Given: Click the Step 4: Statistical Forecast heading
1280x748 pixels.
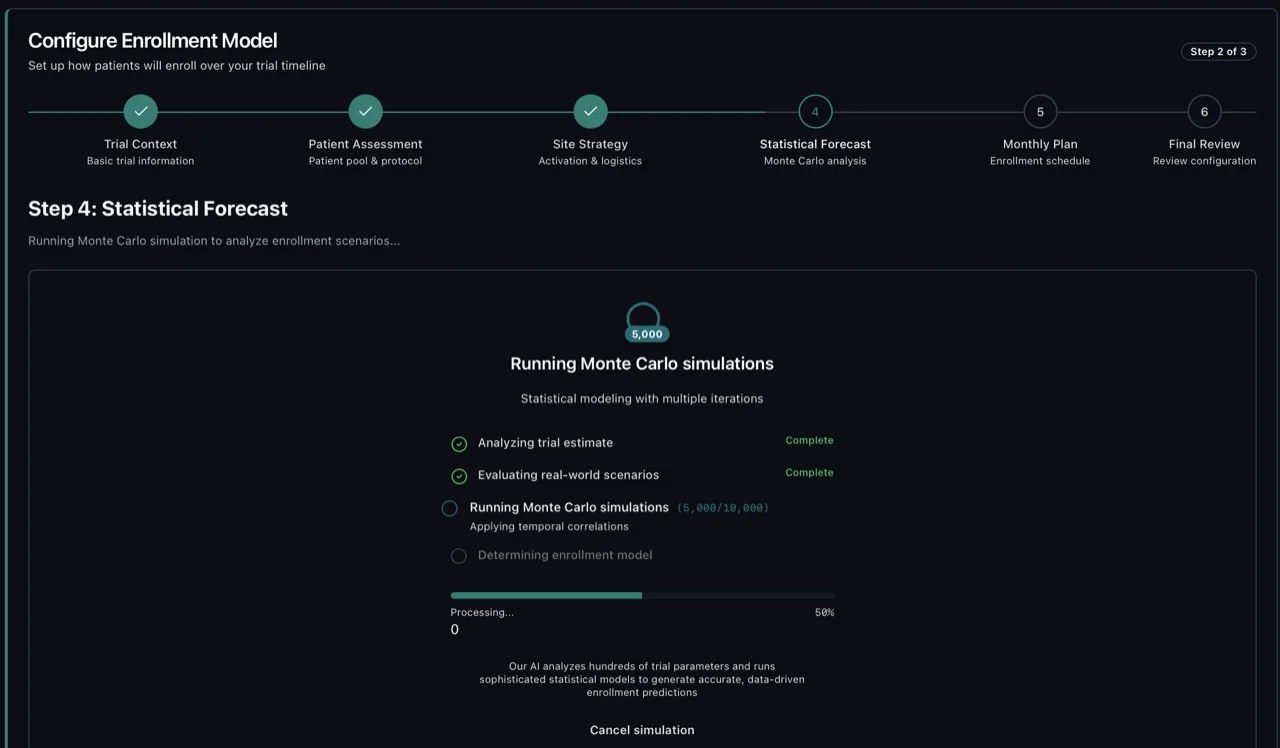Looking at the screenshot, I should coord(158,209).
